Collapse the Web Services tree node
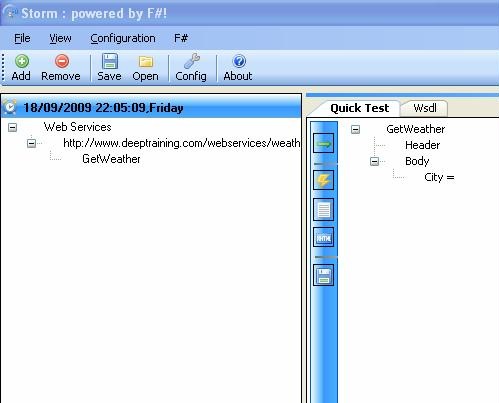The width and height of the screenshot is (499, 403). click(13, 127)
